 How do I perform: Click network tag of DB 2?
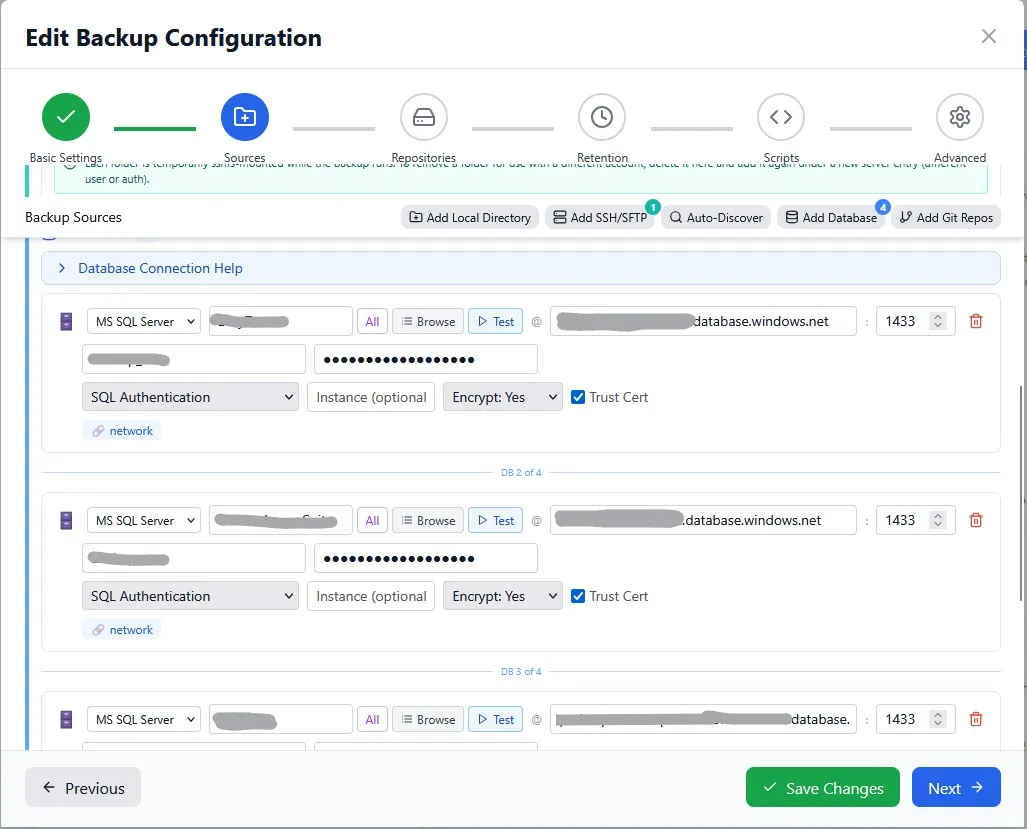122,630
